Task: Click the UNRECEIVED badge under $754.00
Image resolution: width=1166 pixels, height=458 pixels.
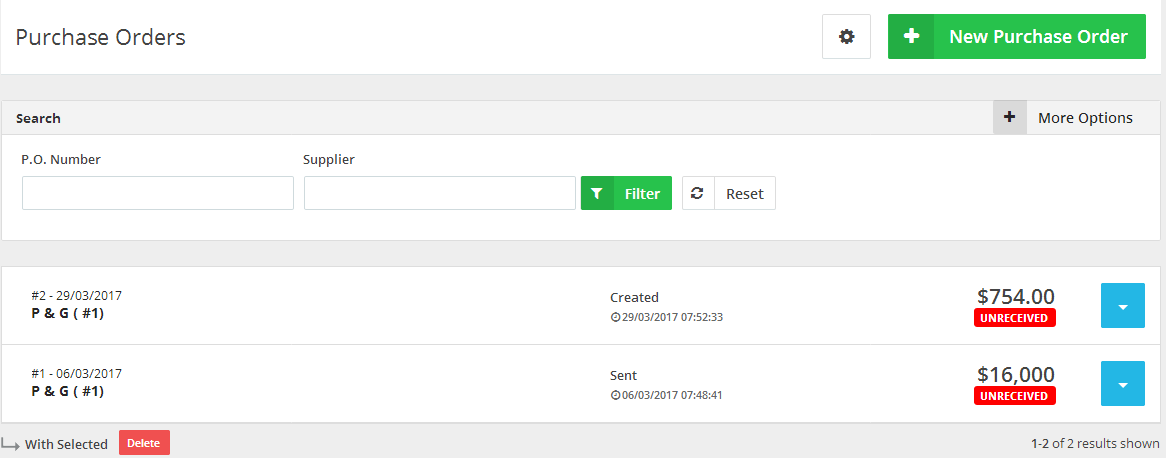Action: tap(1015, 318)
